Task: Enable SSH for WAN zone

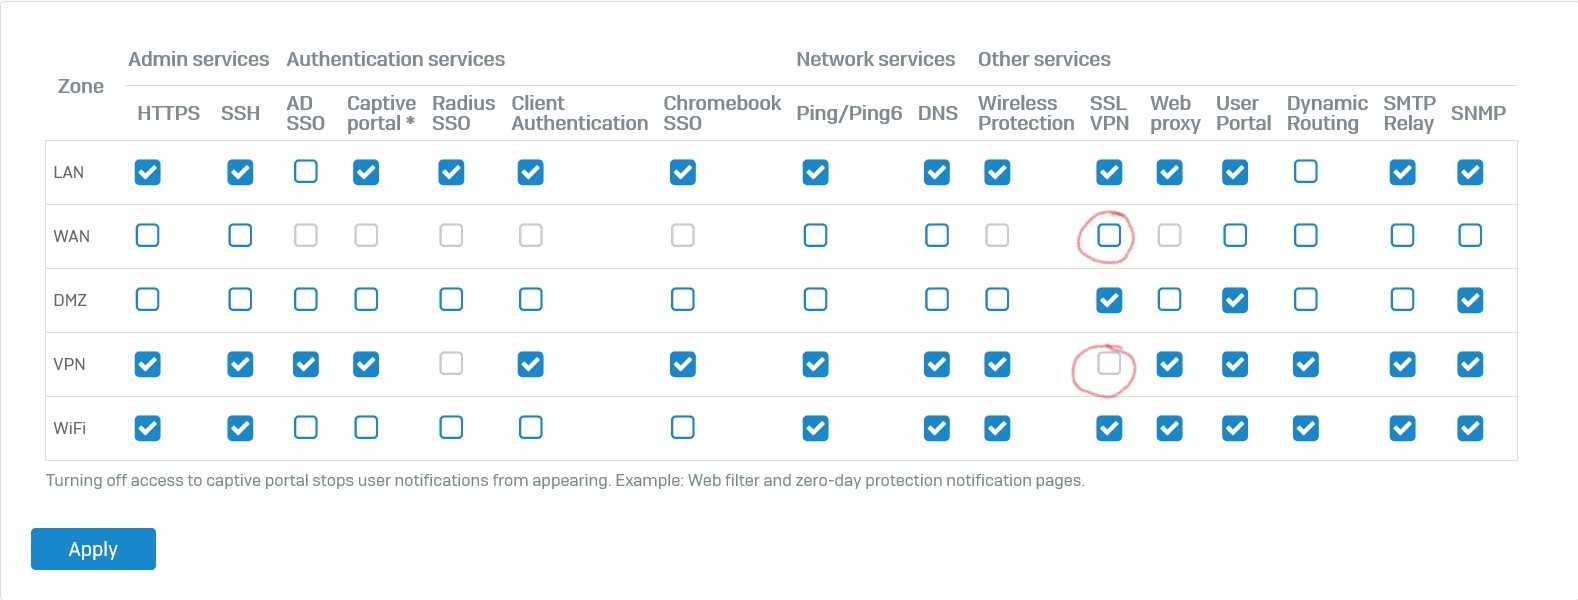Action: (240, 235)
